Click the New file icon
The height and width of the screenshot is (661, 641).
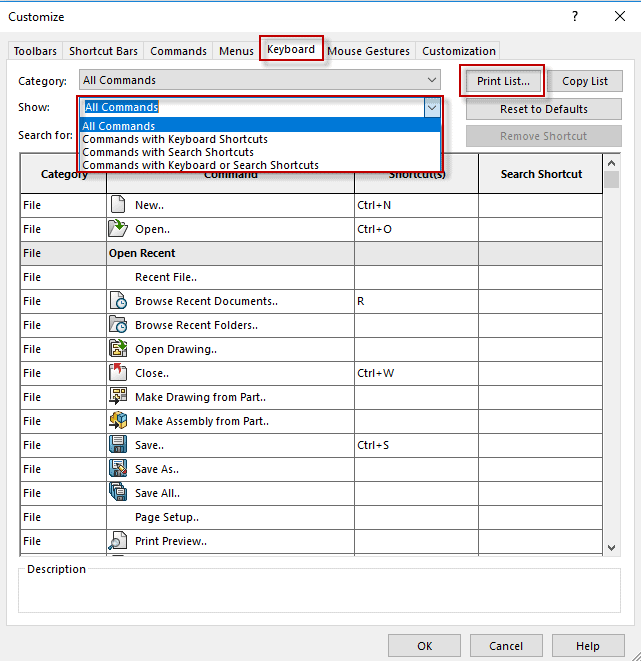pyautogui.click(x=118, y=205)
